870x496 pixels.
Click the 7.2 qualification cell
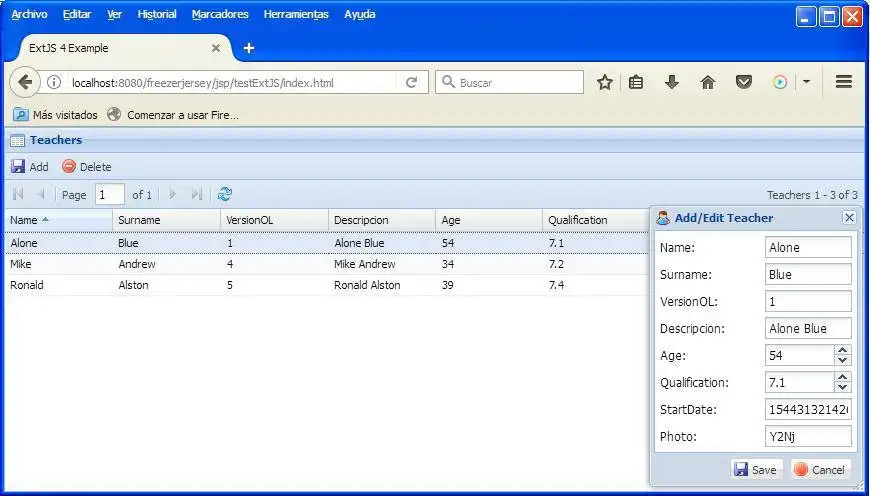(595, 264)
